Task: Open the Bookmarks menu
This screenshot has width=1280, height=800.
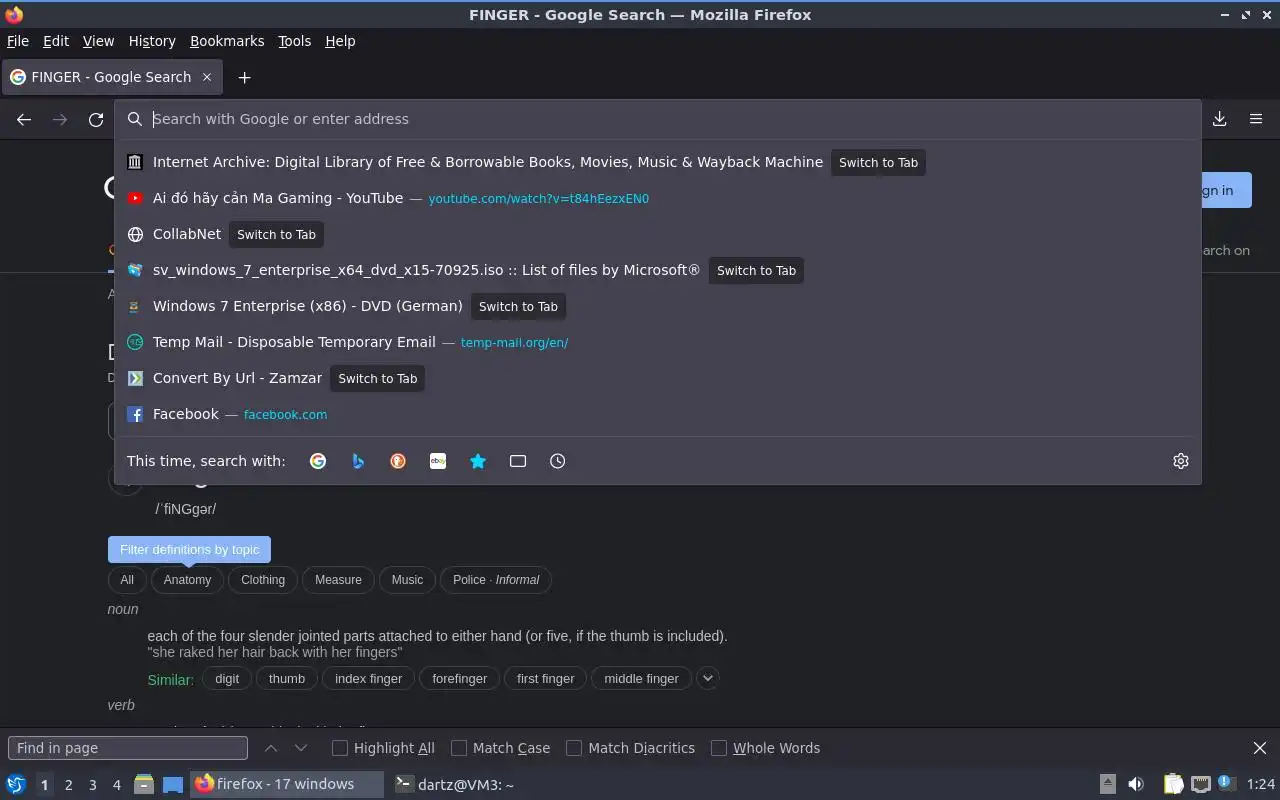Action: 227,41
